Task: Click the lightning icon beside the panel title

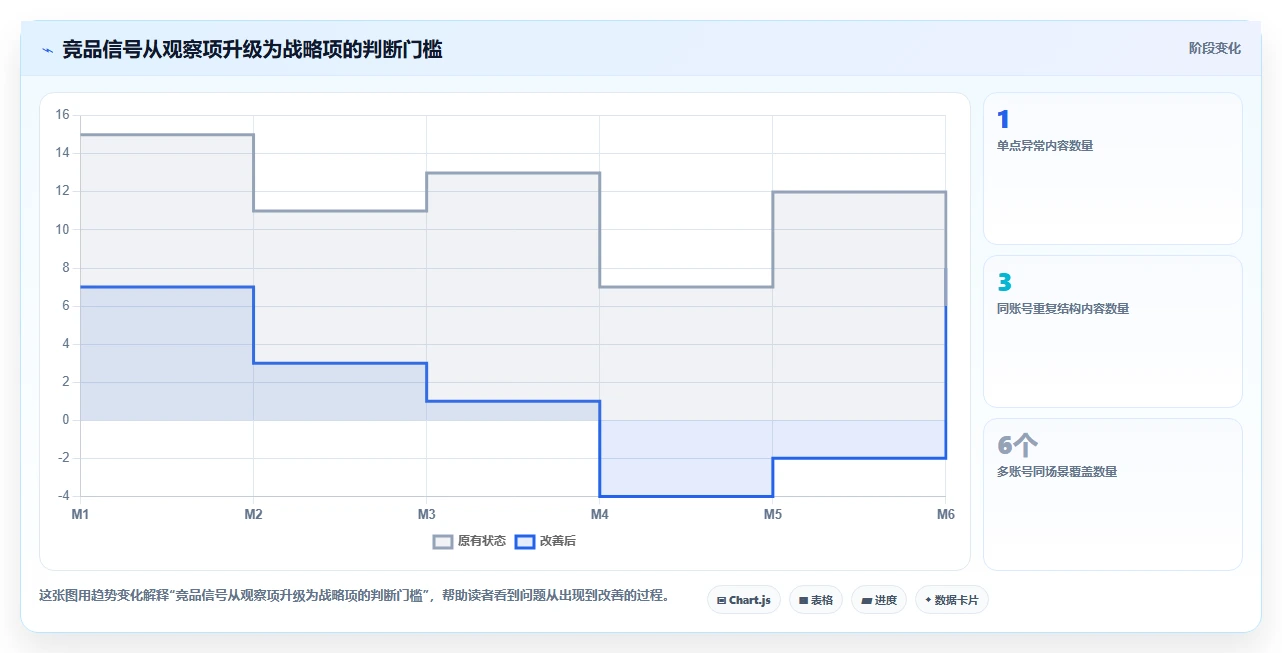Action: [x=47, y=49]
